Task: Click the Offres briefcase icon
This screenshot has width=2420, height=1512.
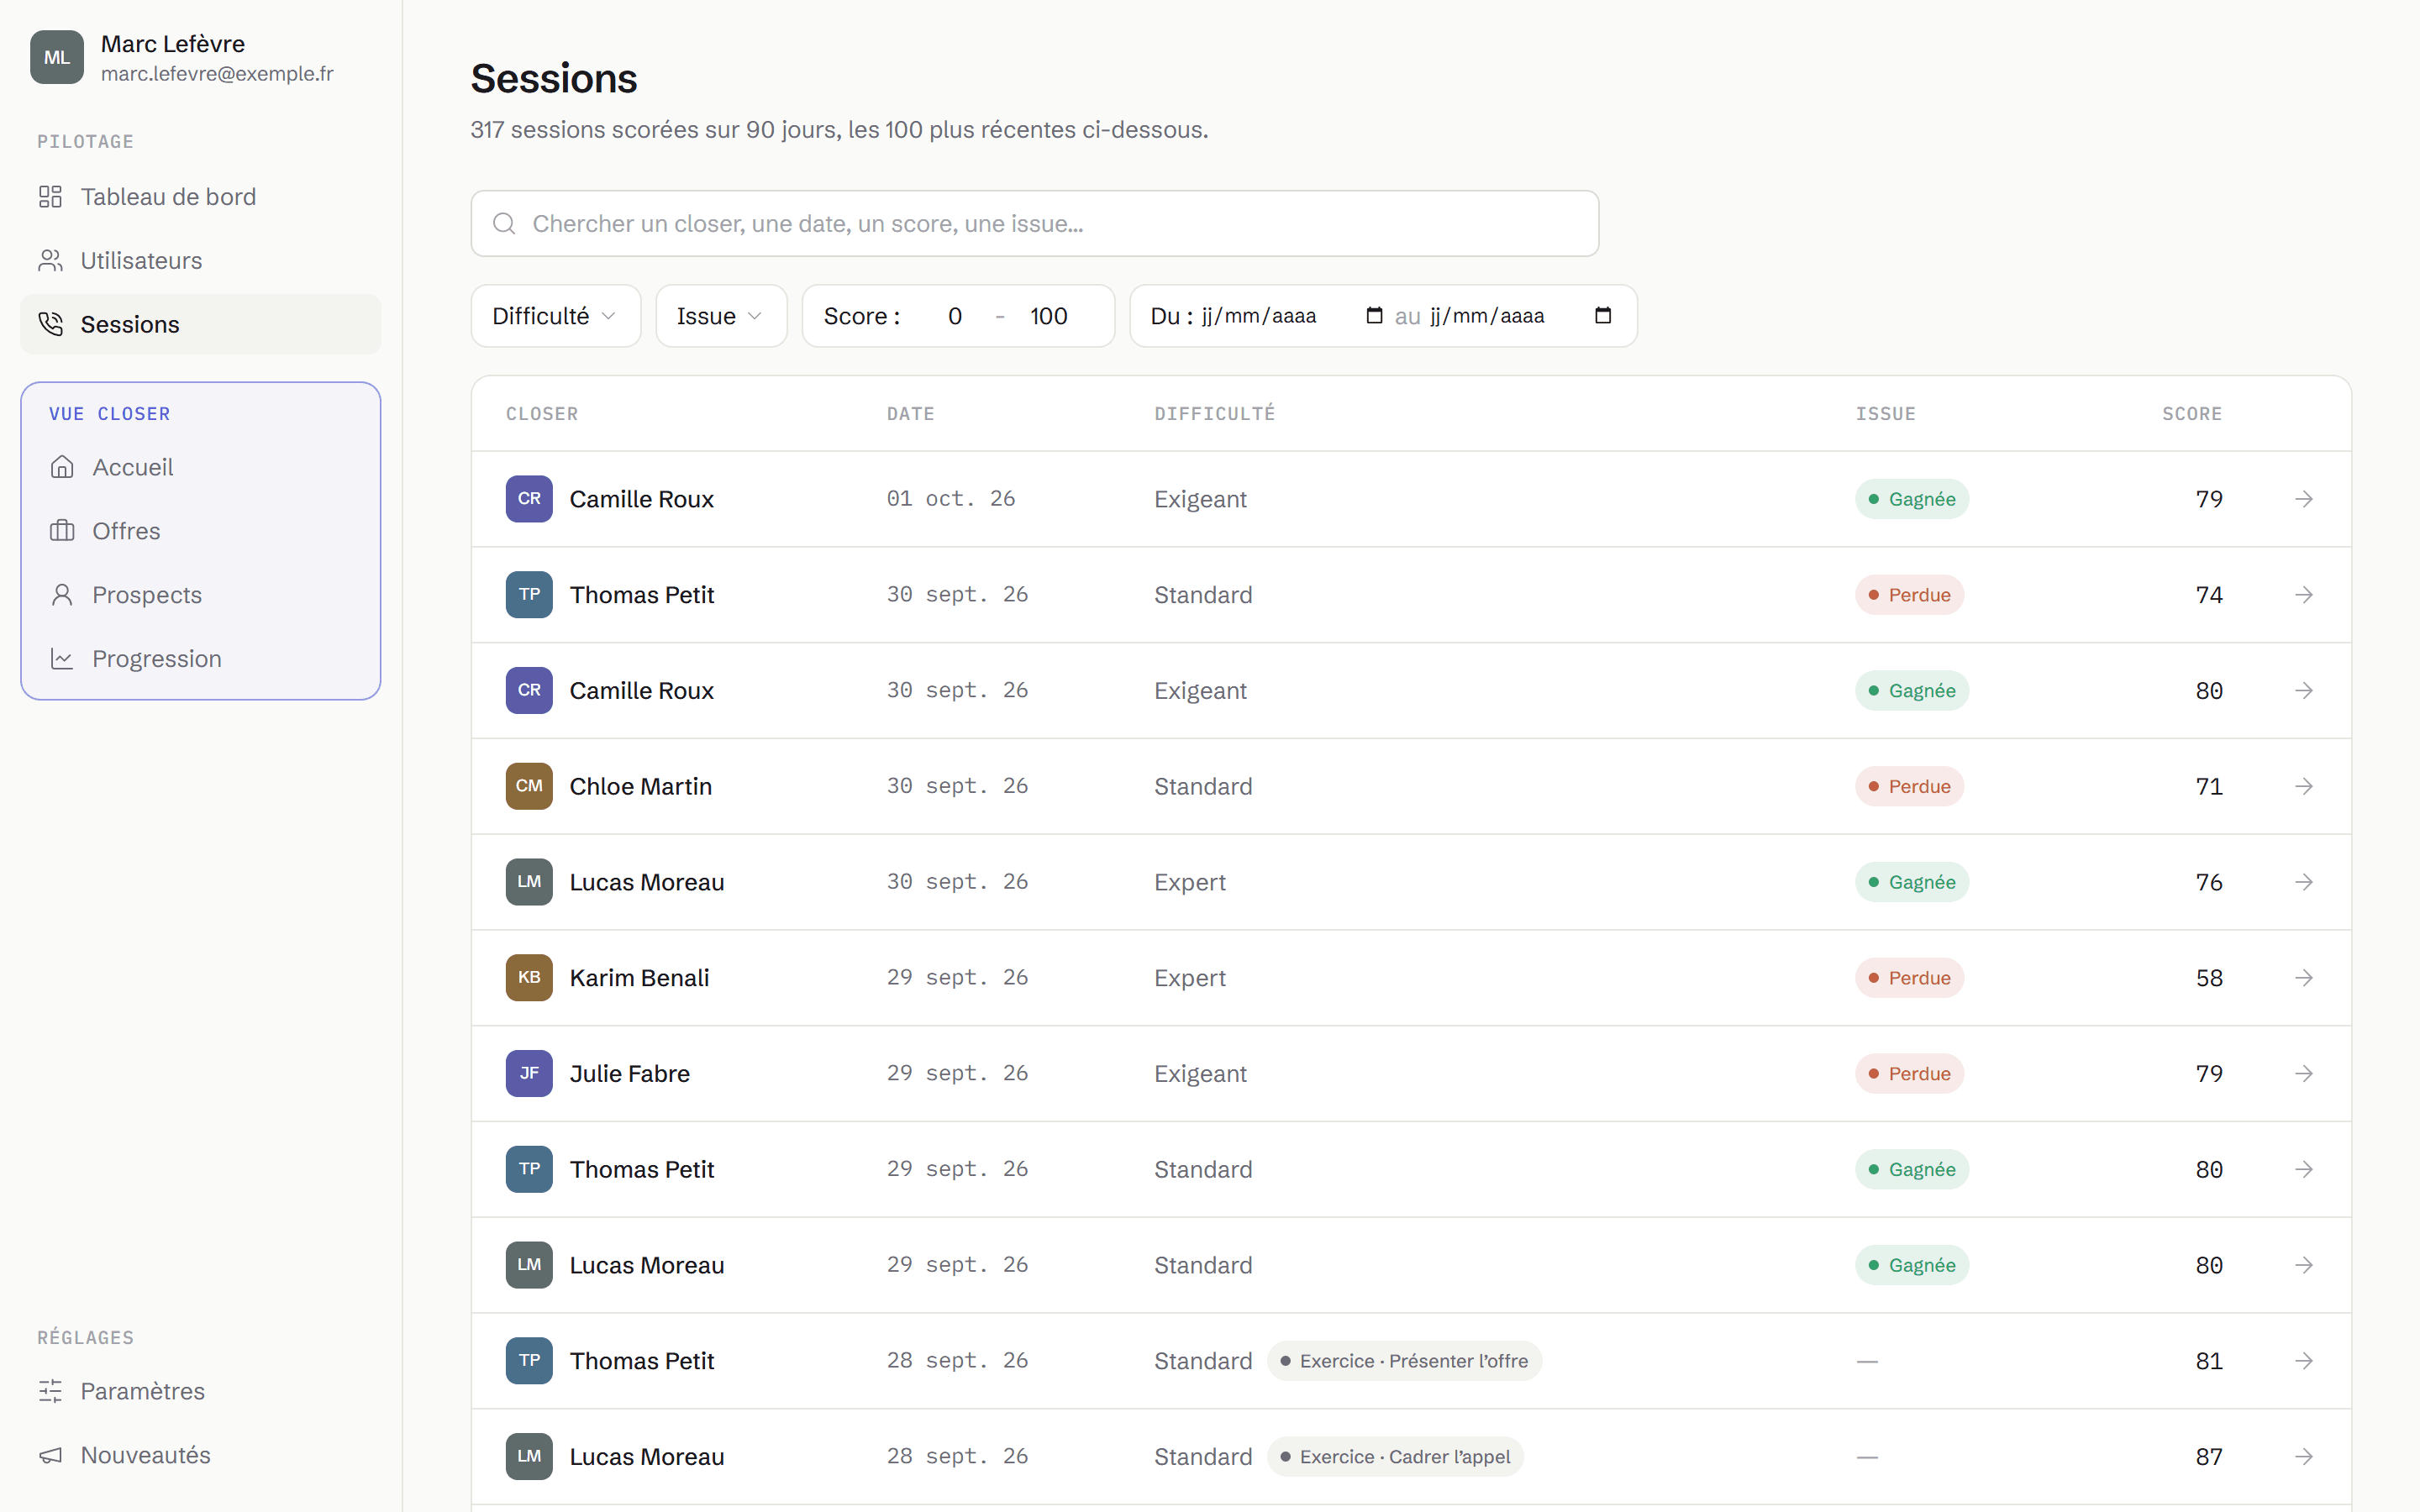Action: click(x=62, y=531)
